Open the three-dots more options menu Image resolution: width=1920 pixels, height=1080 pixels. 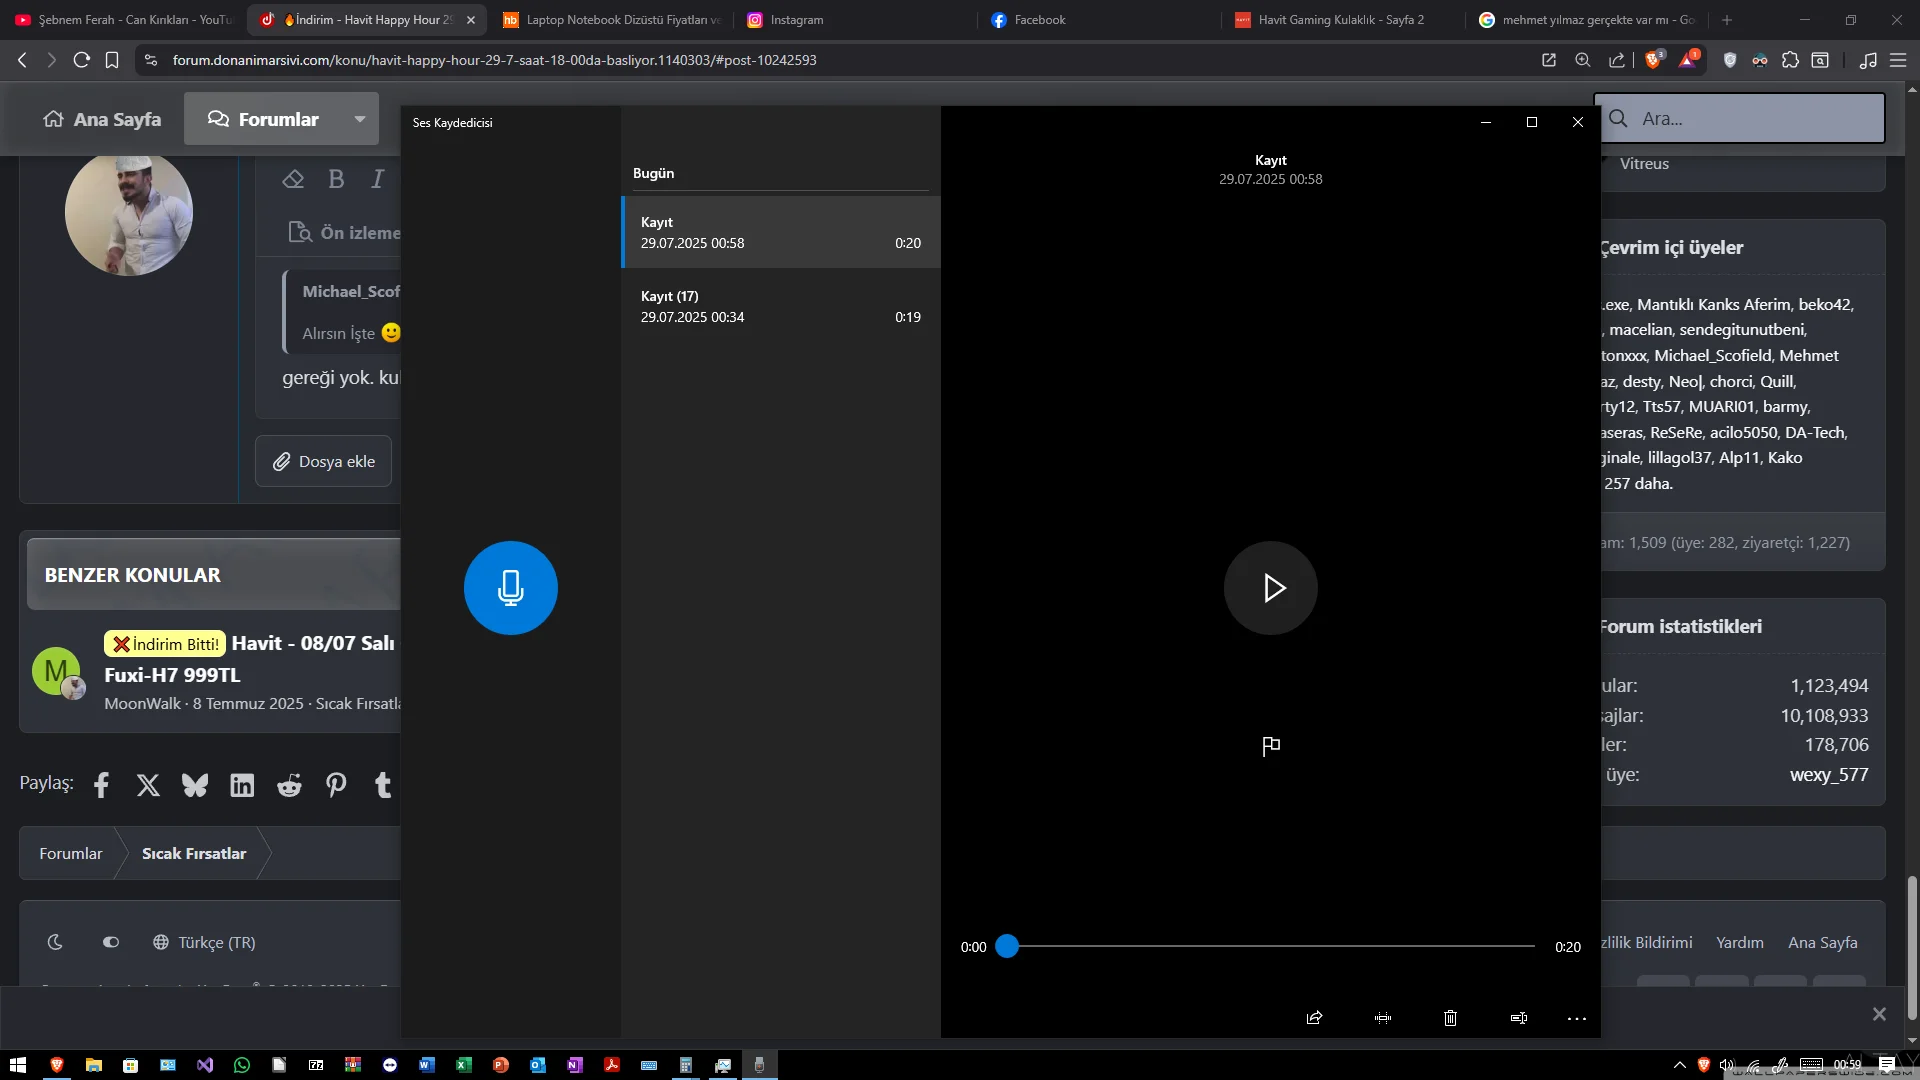point(1576,1018)
